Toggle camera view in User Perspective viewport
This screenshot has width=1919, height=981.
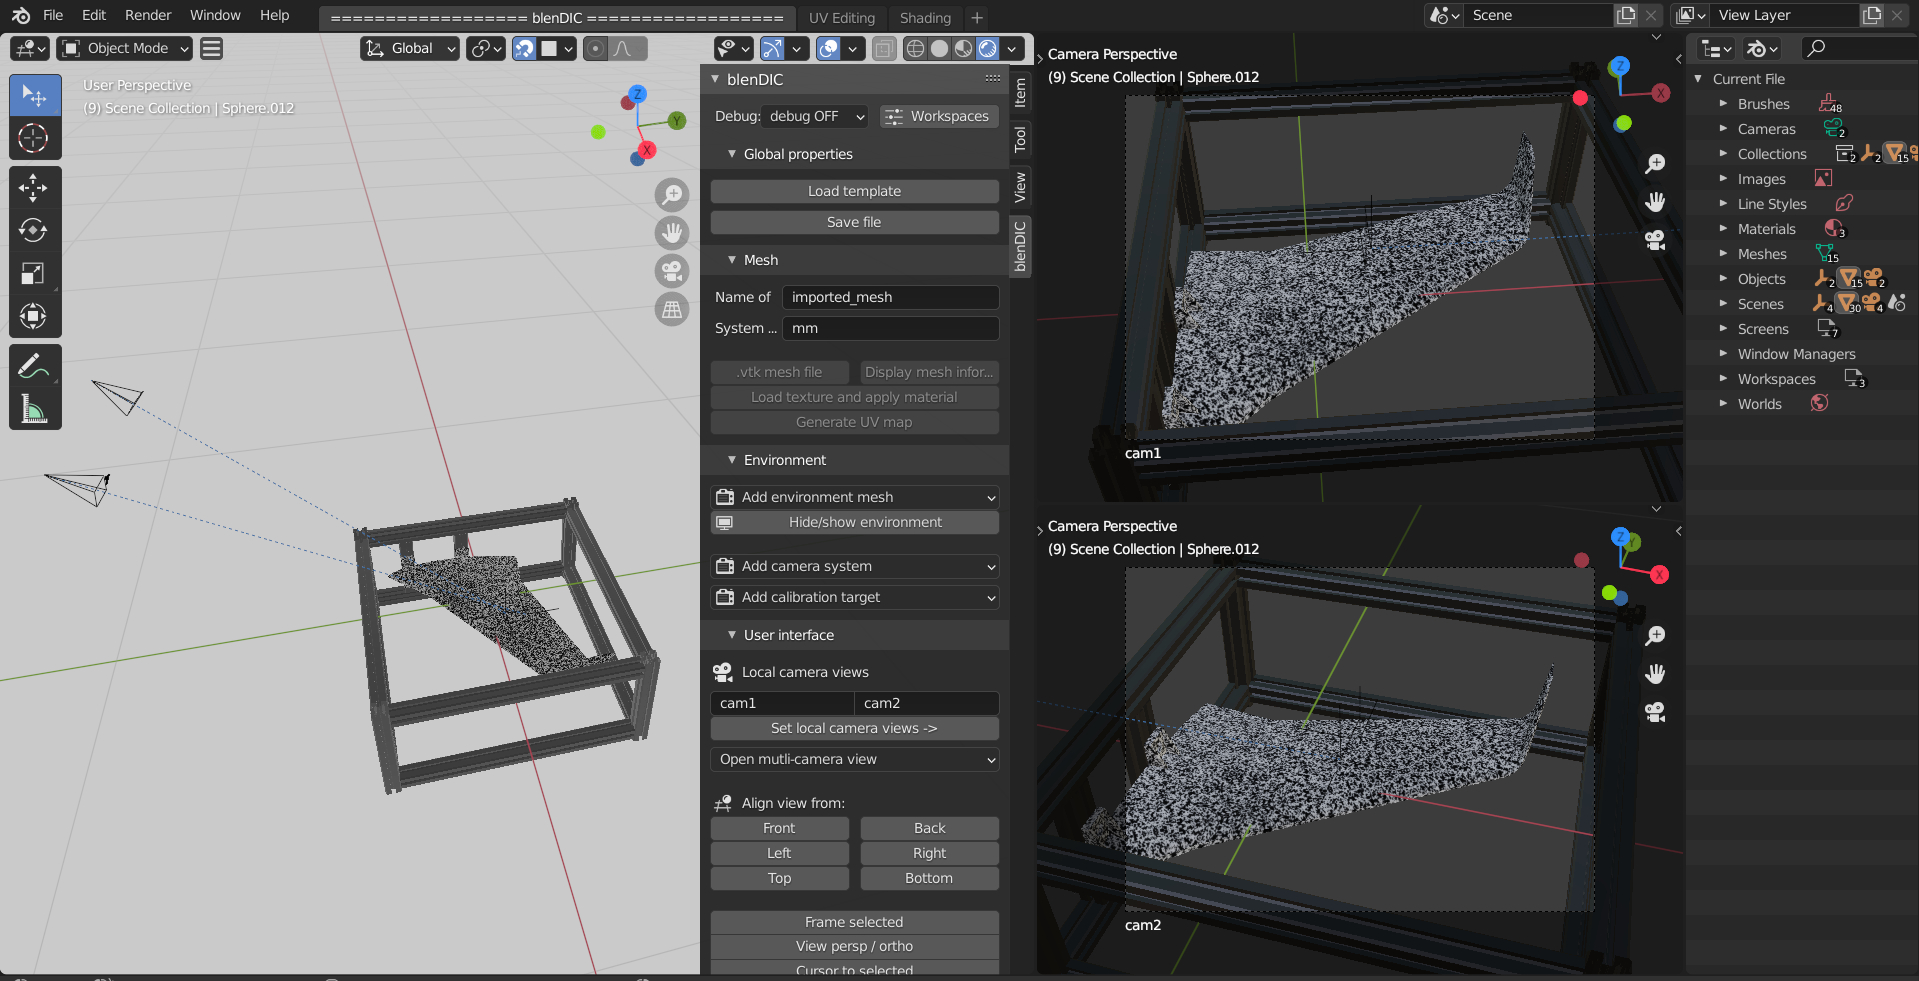click(672, 271)
